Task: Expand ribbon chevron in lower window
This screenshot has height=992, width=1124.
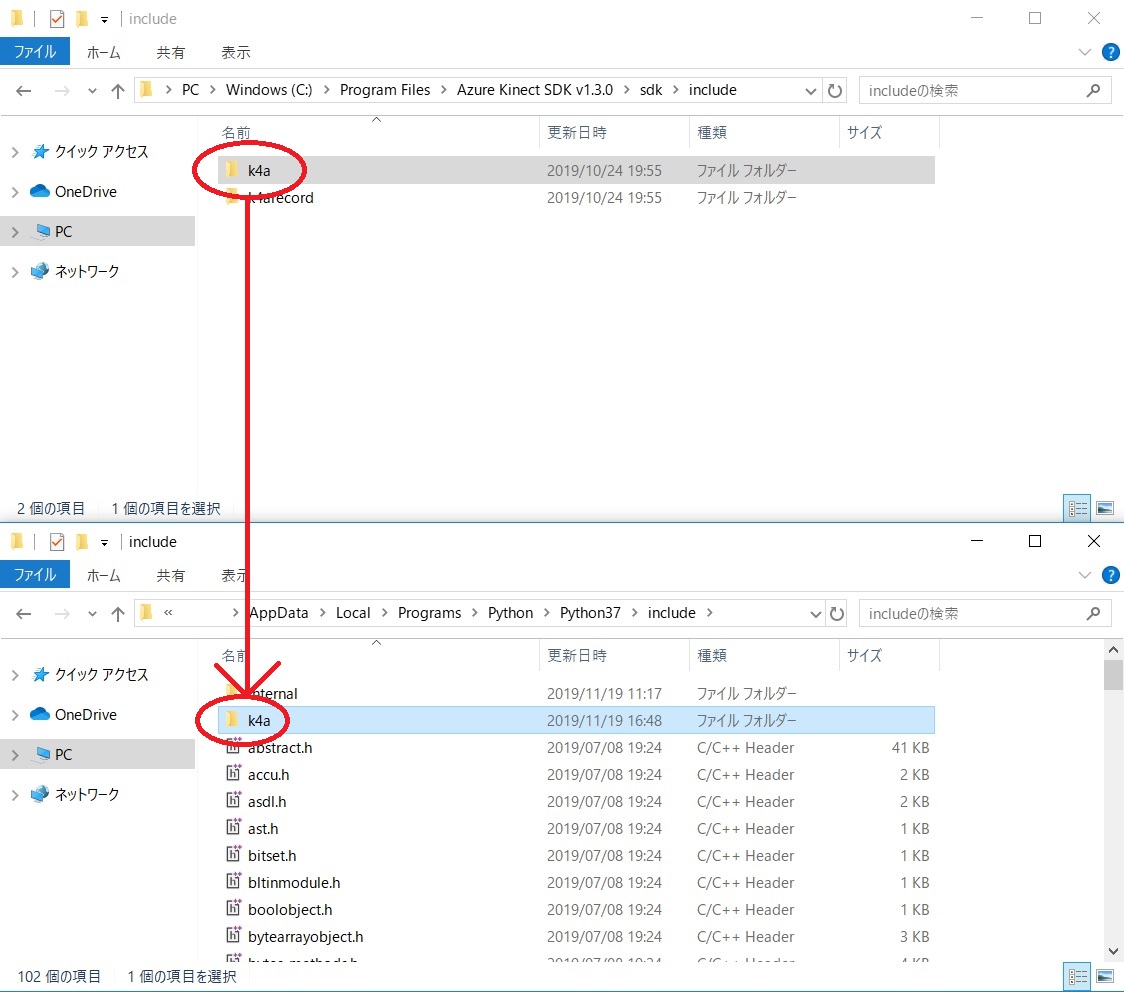Action: pyautogui.click(x=1085, y=575)
